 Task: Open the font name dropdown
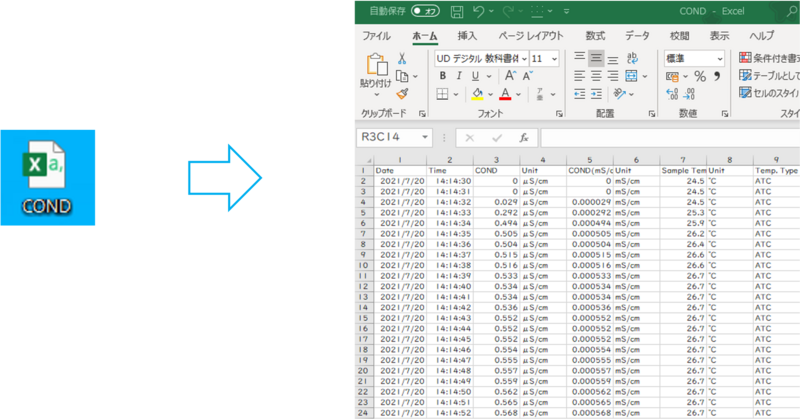(522, 58)
